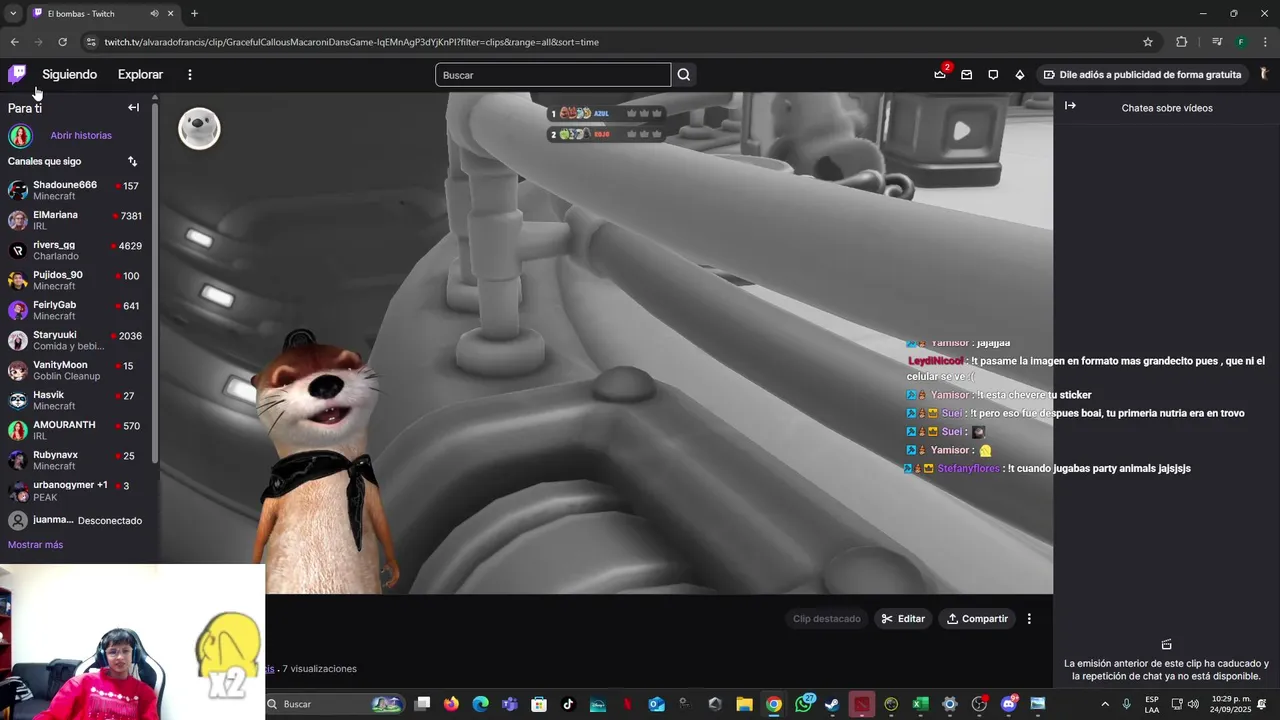Open the FeirlyGab channel
This screenshot has height=720, width=1280.
coord(76,310)
